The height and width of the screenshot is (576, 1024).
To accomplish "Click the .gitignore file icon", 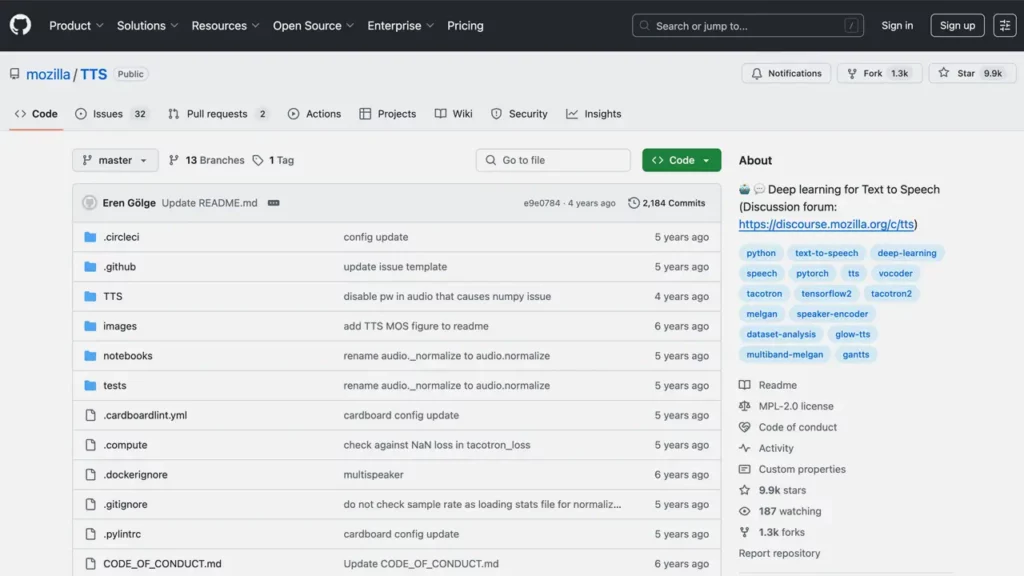I will click(x=90, y=504).
